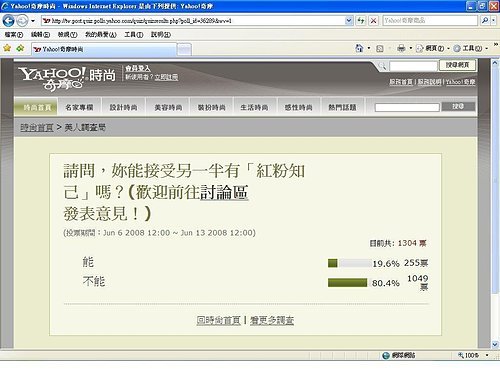Open the 說明(H) menu
The width and height of the screenshot is (500, 375).
[x=161, y=35]
